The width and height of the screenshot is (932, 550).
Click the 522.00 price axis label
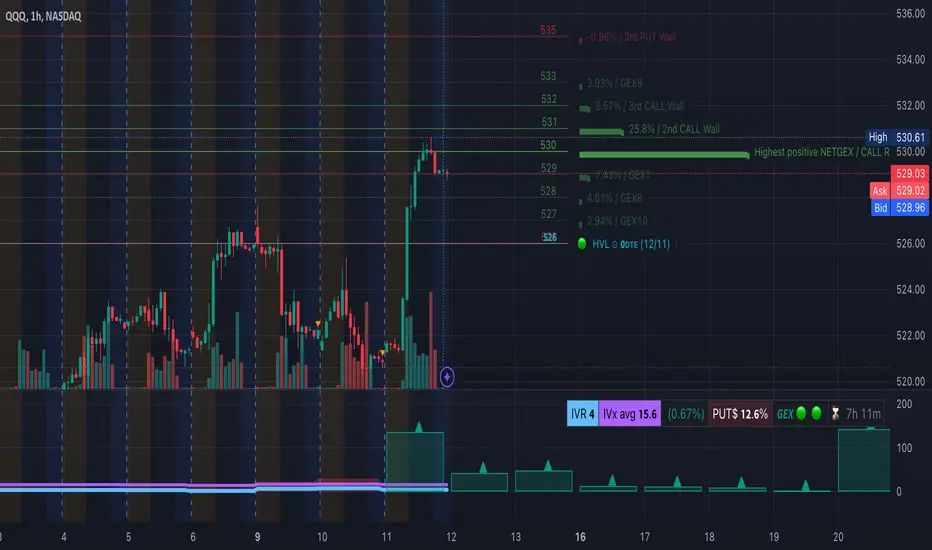(911, 335)
